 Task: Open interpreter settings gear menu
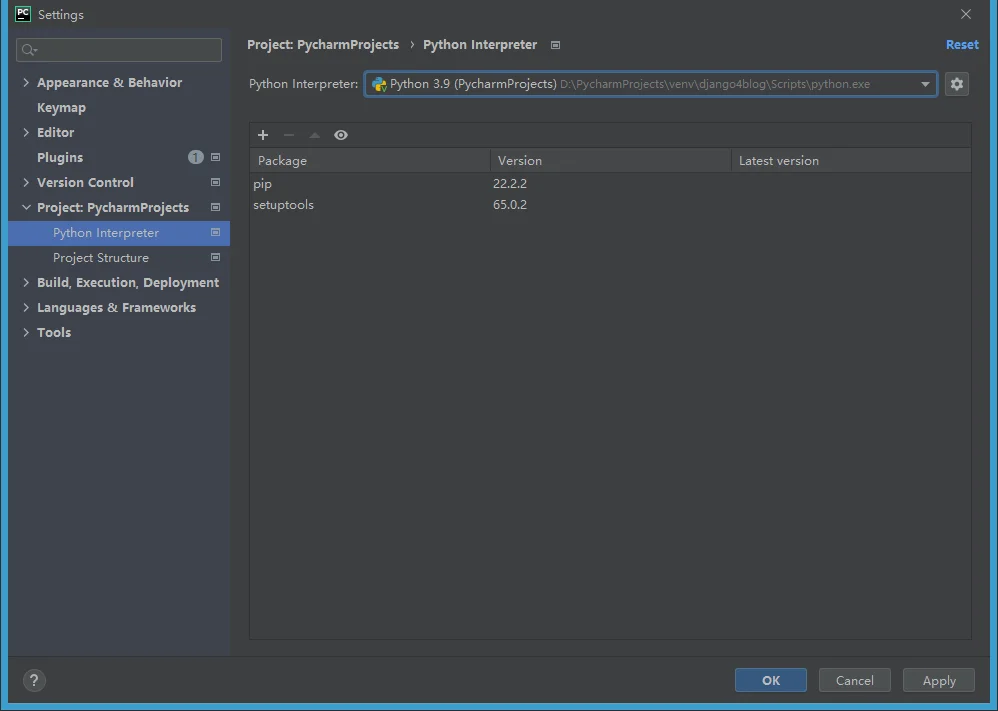click(x=957, y=84)
